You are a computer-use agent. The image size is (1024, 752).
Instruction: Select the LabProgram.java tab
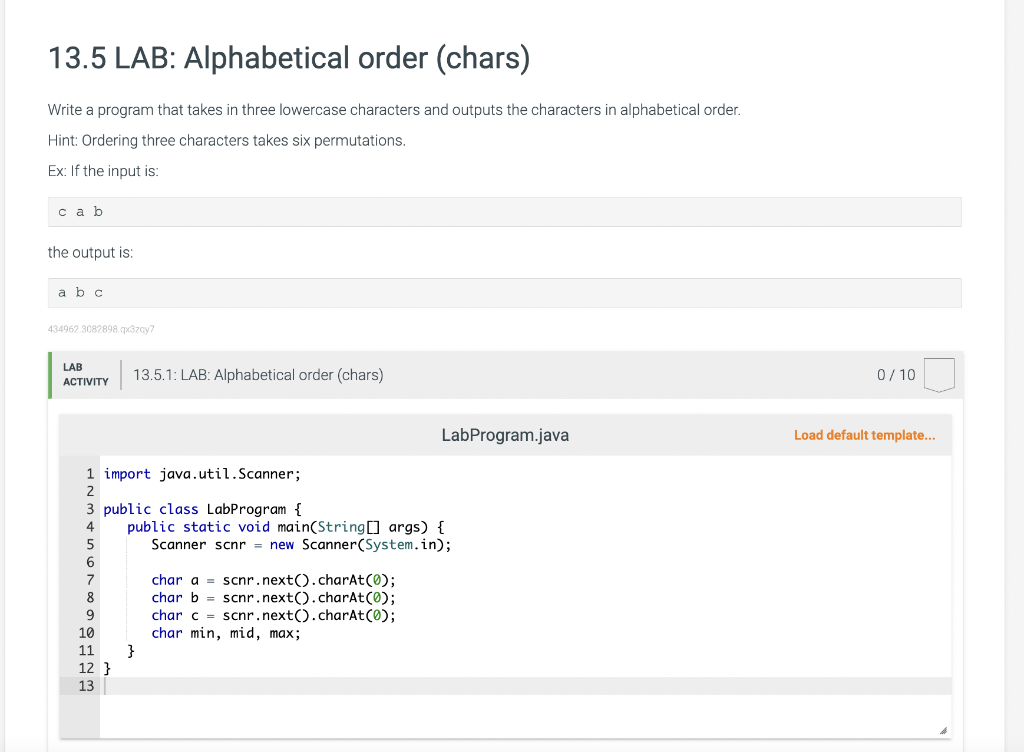(x=505, y=434)
